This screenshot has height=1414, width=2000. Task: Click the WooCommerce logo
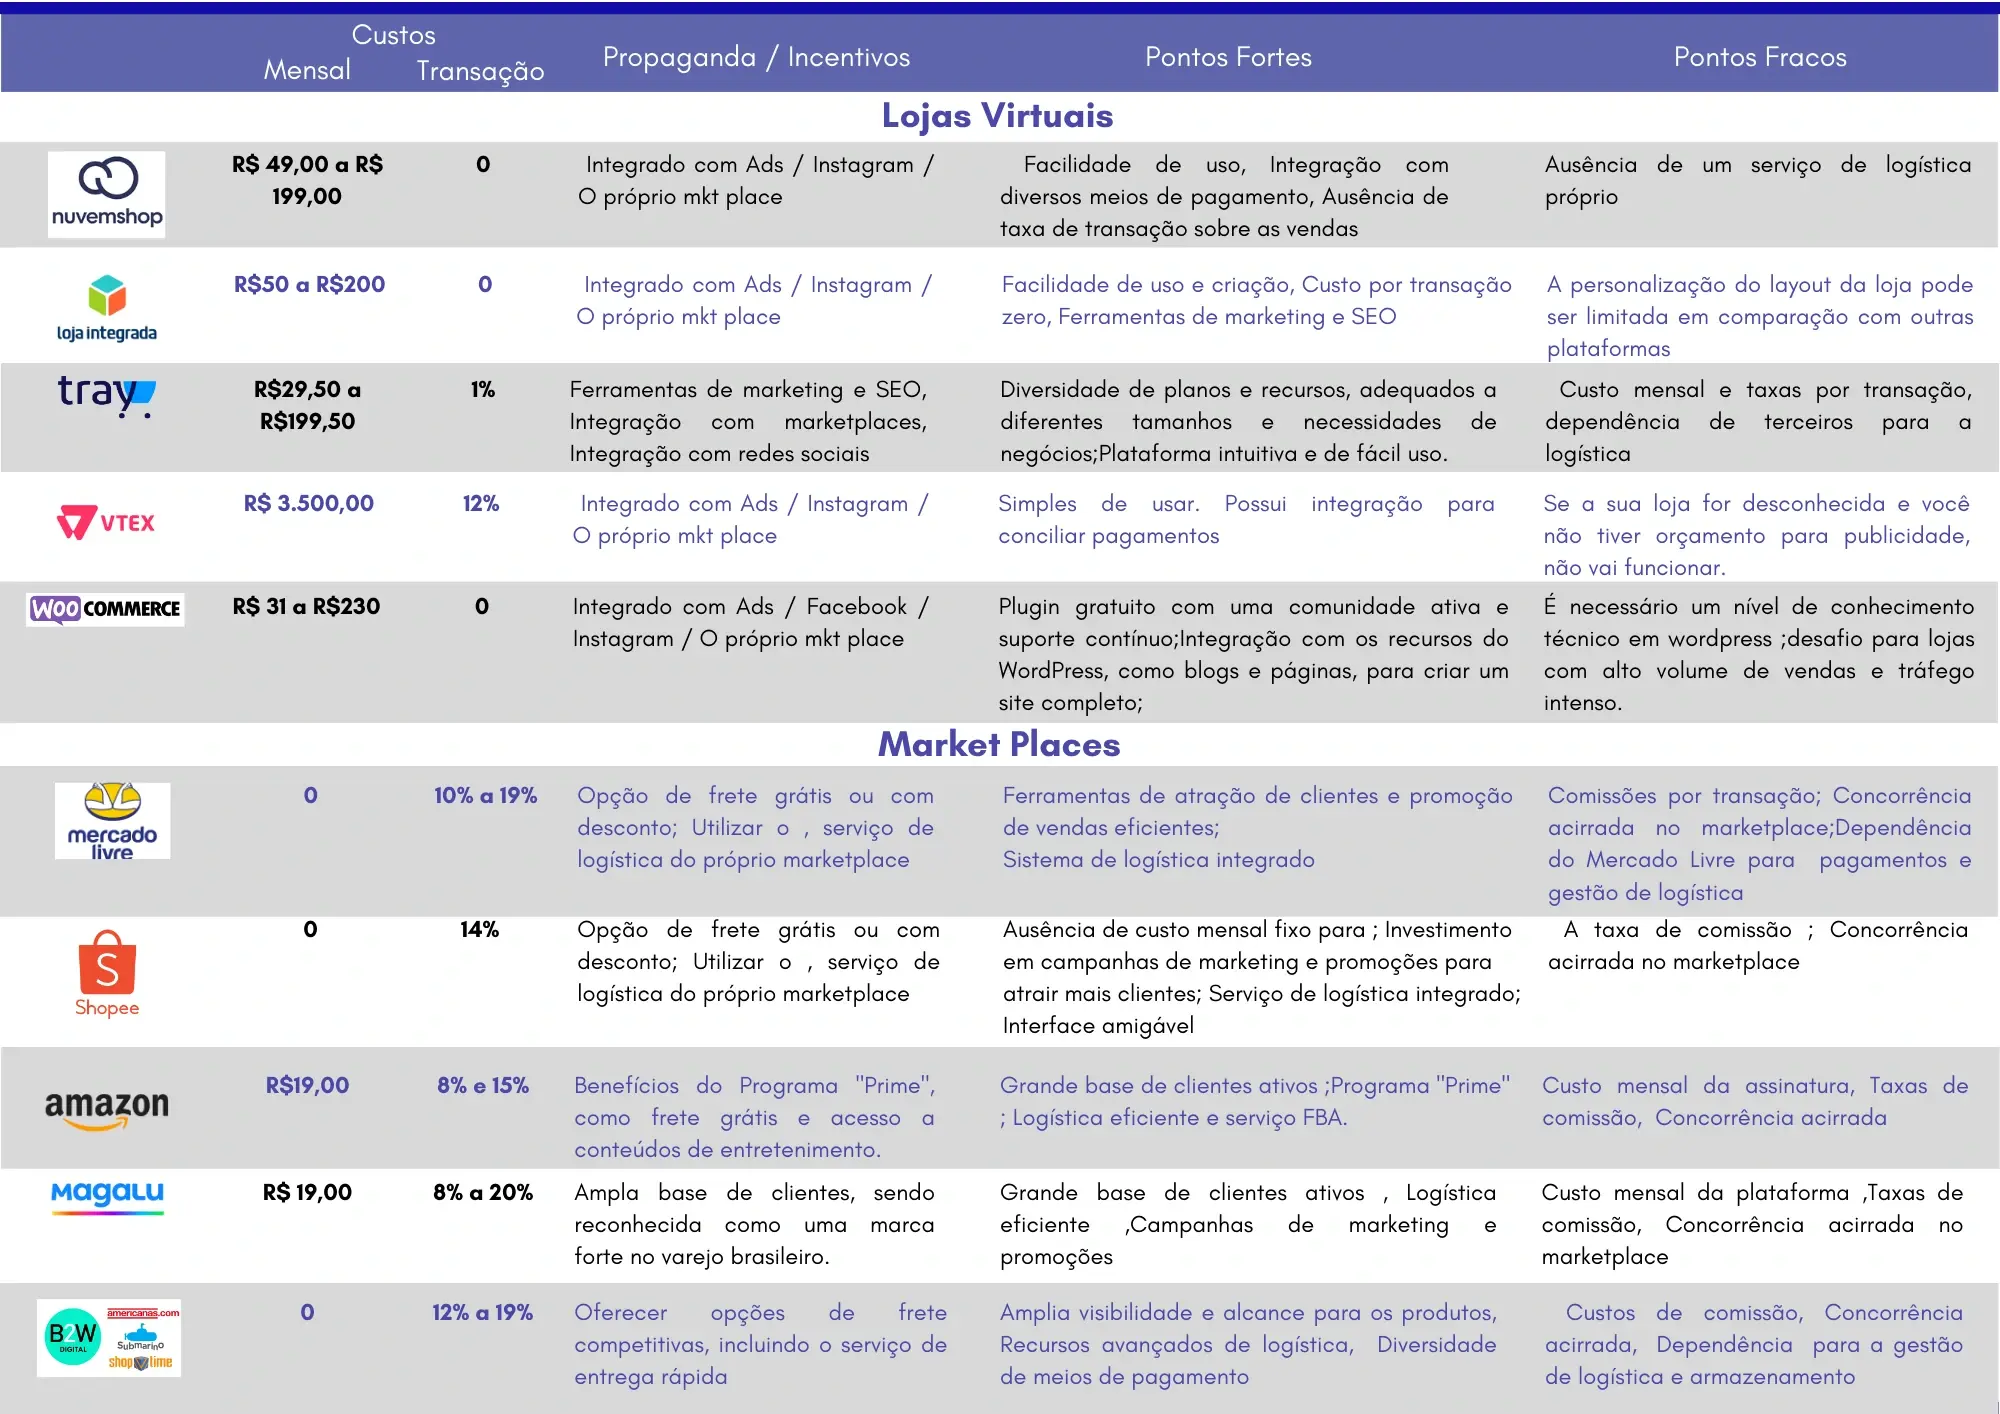coord(106,608)
